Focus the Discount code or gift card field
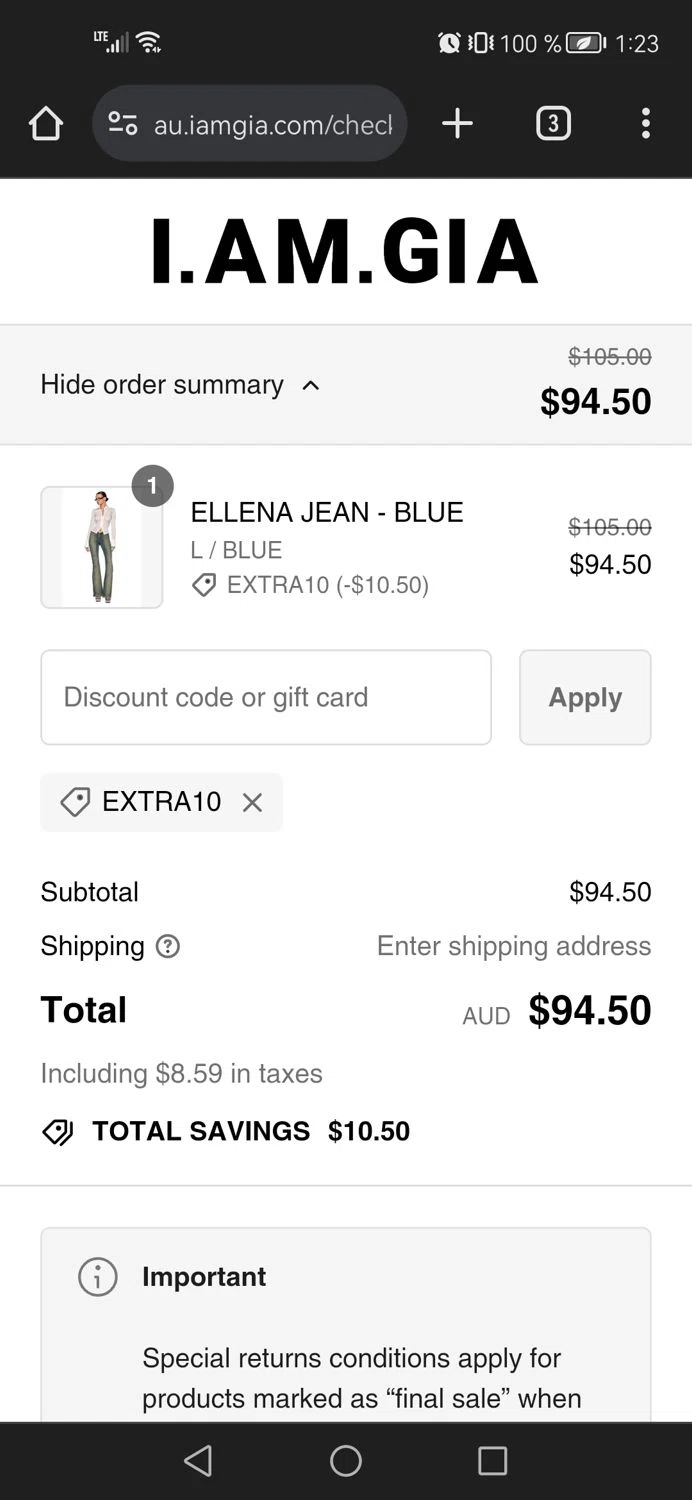This screenshot has width=692, height=1500. coord(266,697)
